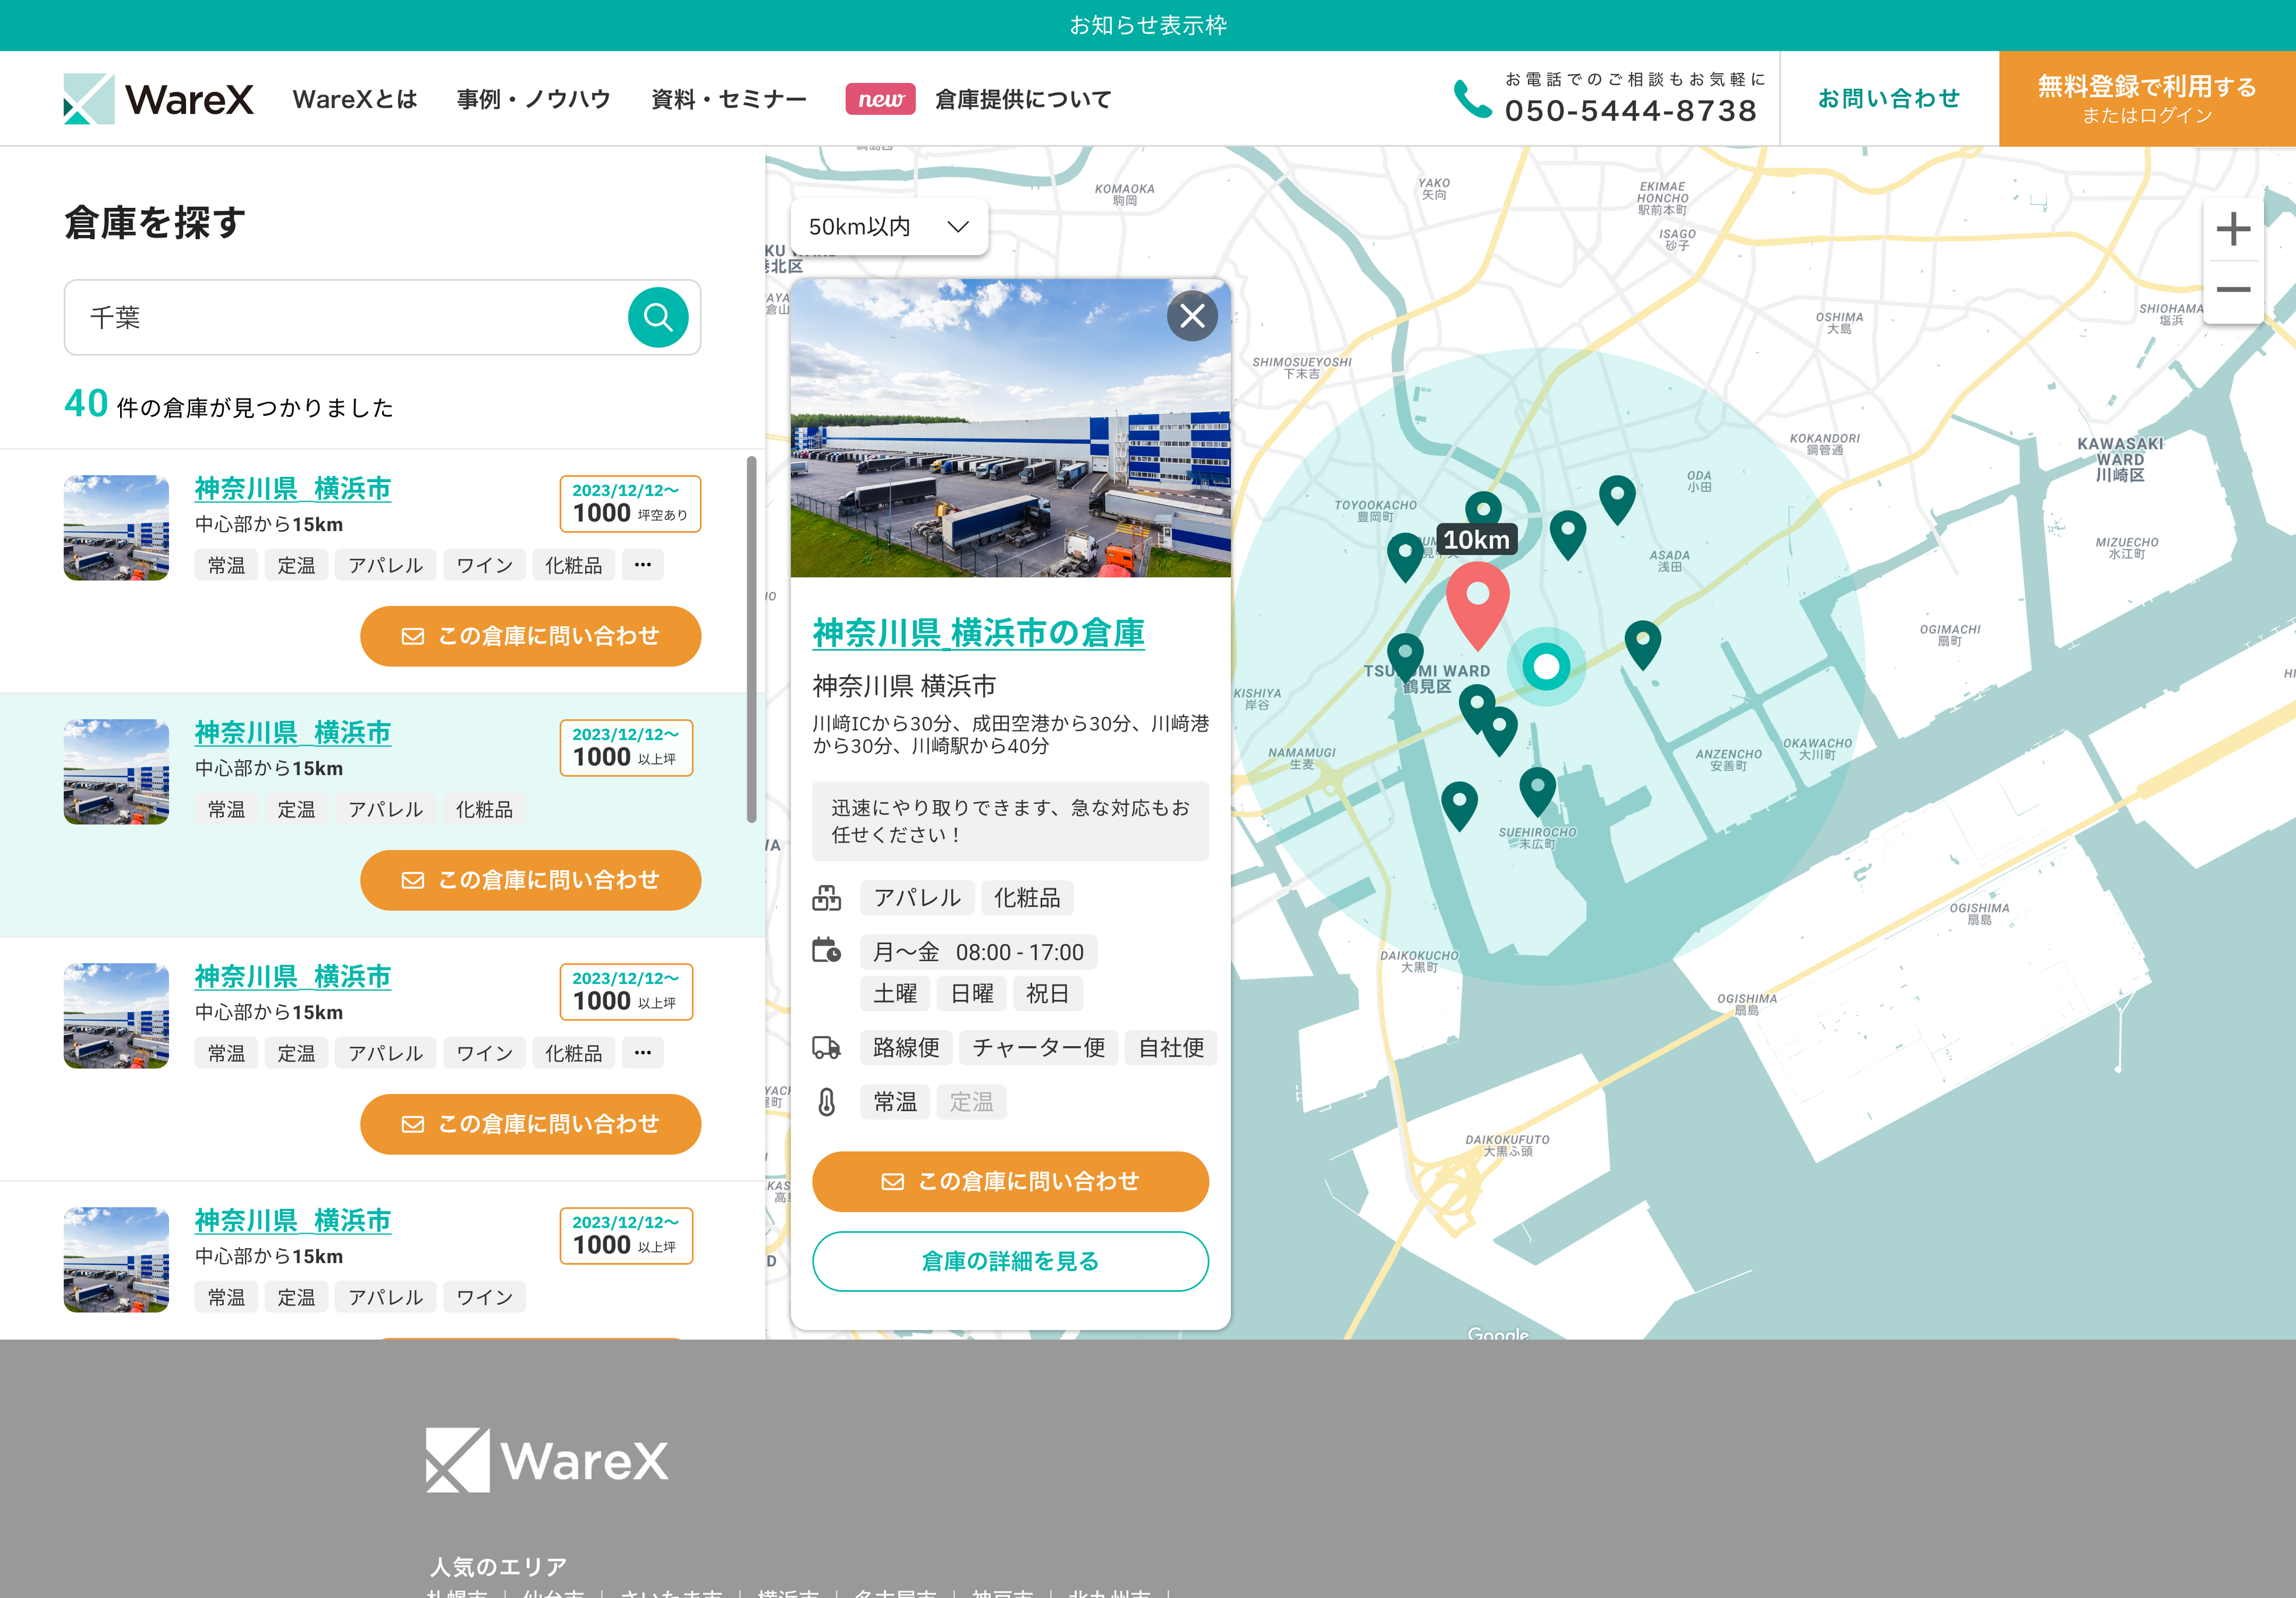Open the 倉庫提供について menu item
Viewport: 2296px width, 1598px height.
(1023, 99)
